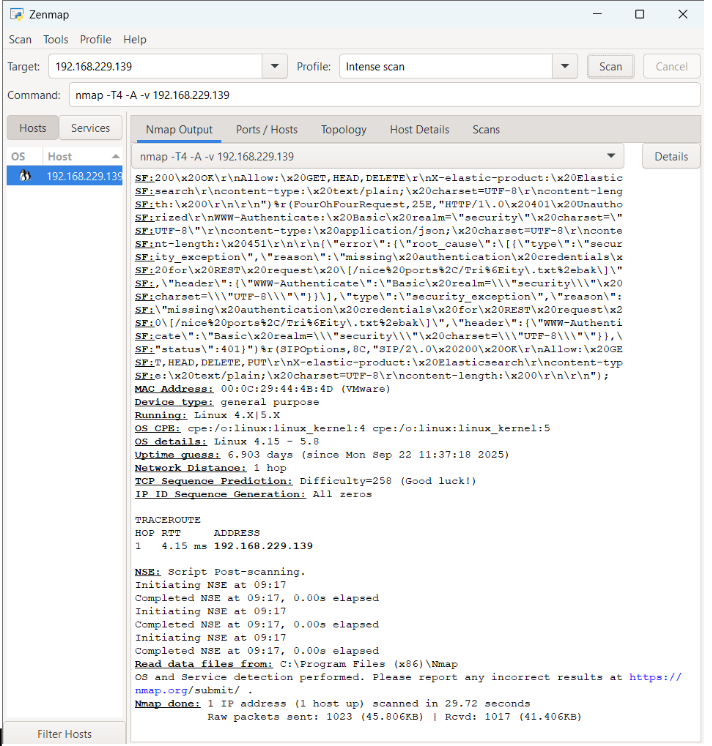Open the Details button

pyautogui.click(x=671, y=157)
